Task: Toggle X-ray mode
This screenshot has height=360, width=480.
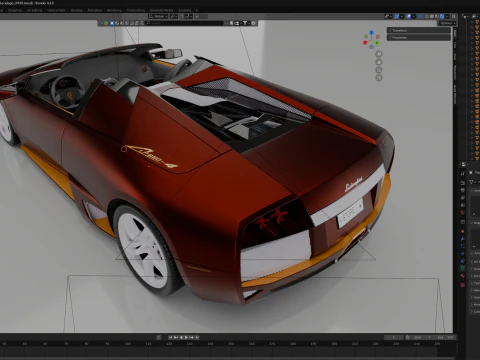Action: 420,16
